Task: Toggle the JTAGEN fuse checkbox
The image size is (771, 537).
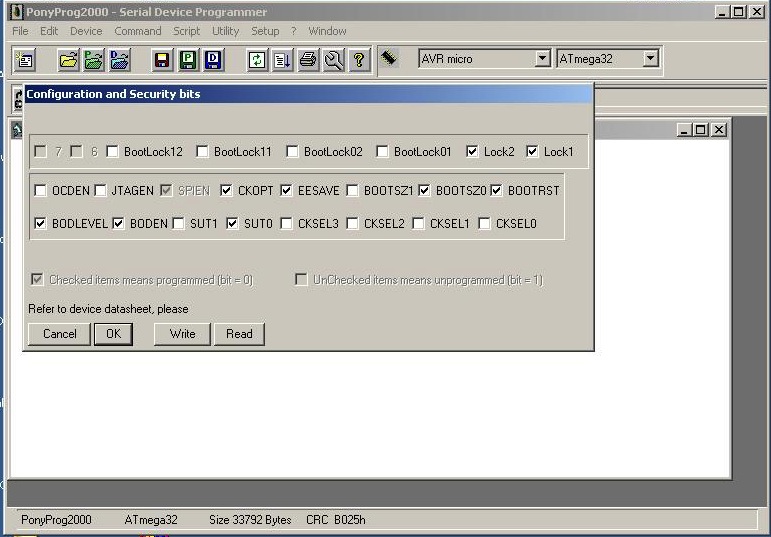Action: (x=100, y=190)
